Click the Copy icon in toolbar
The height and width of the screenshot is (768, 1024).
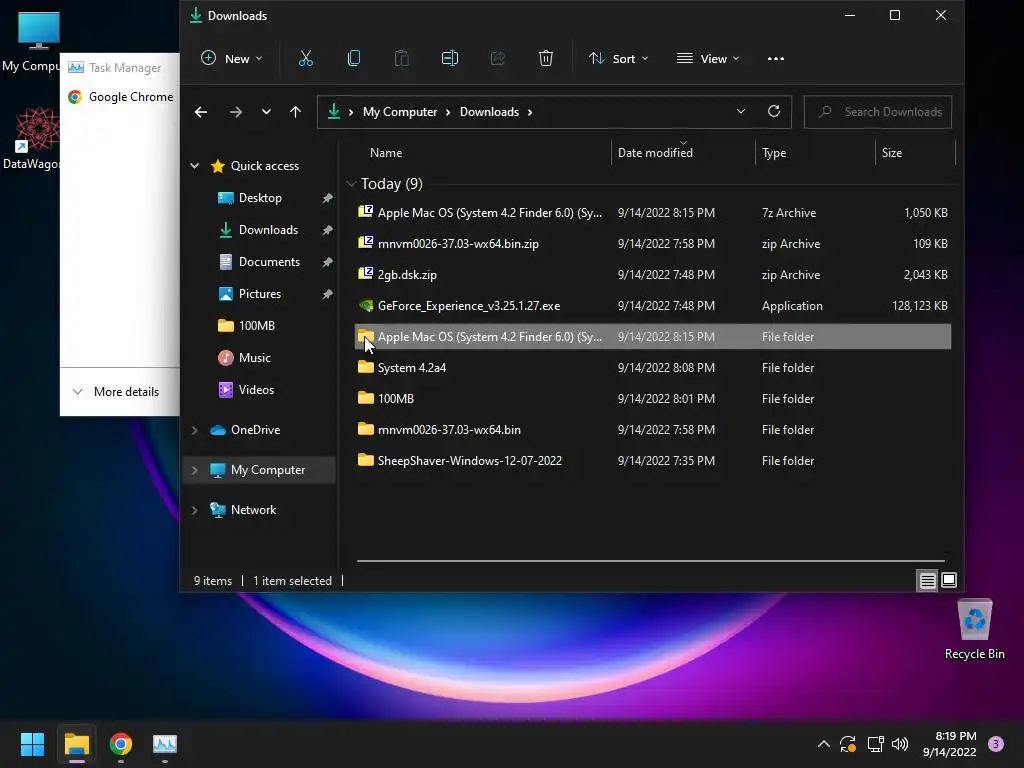point(354,59)
